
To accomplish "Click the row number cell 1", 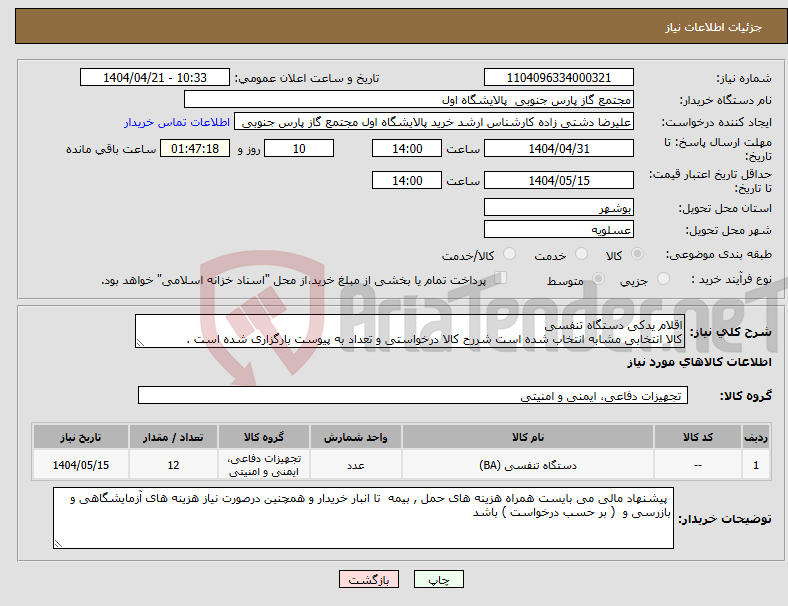I will 756,465.
